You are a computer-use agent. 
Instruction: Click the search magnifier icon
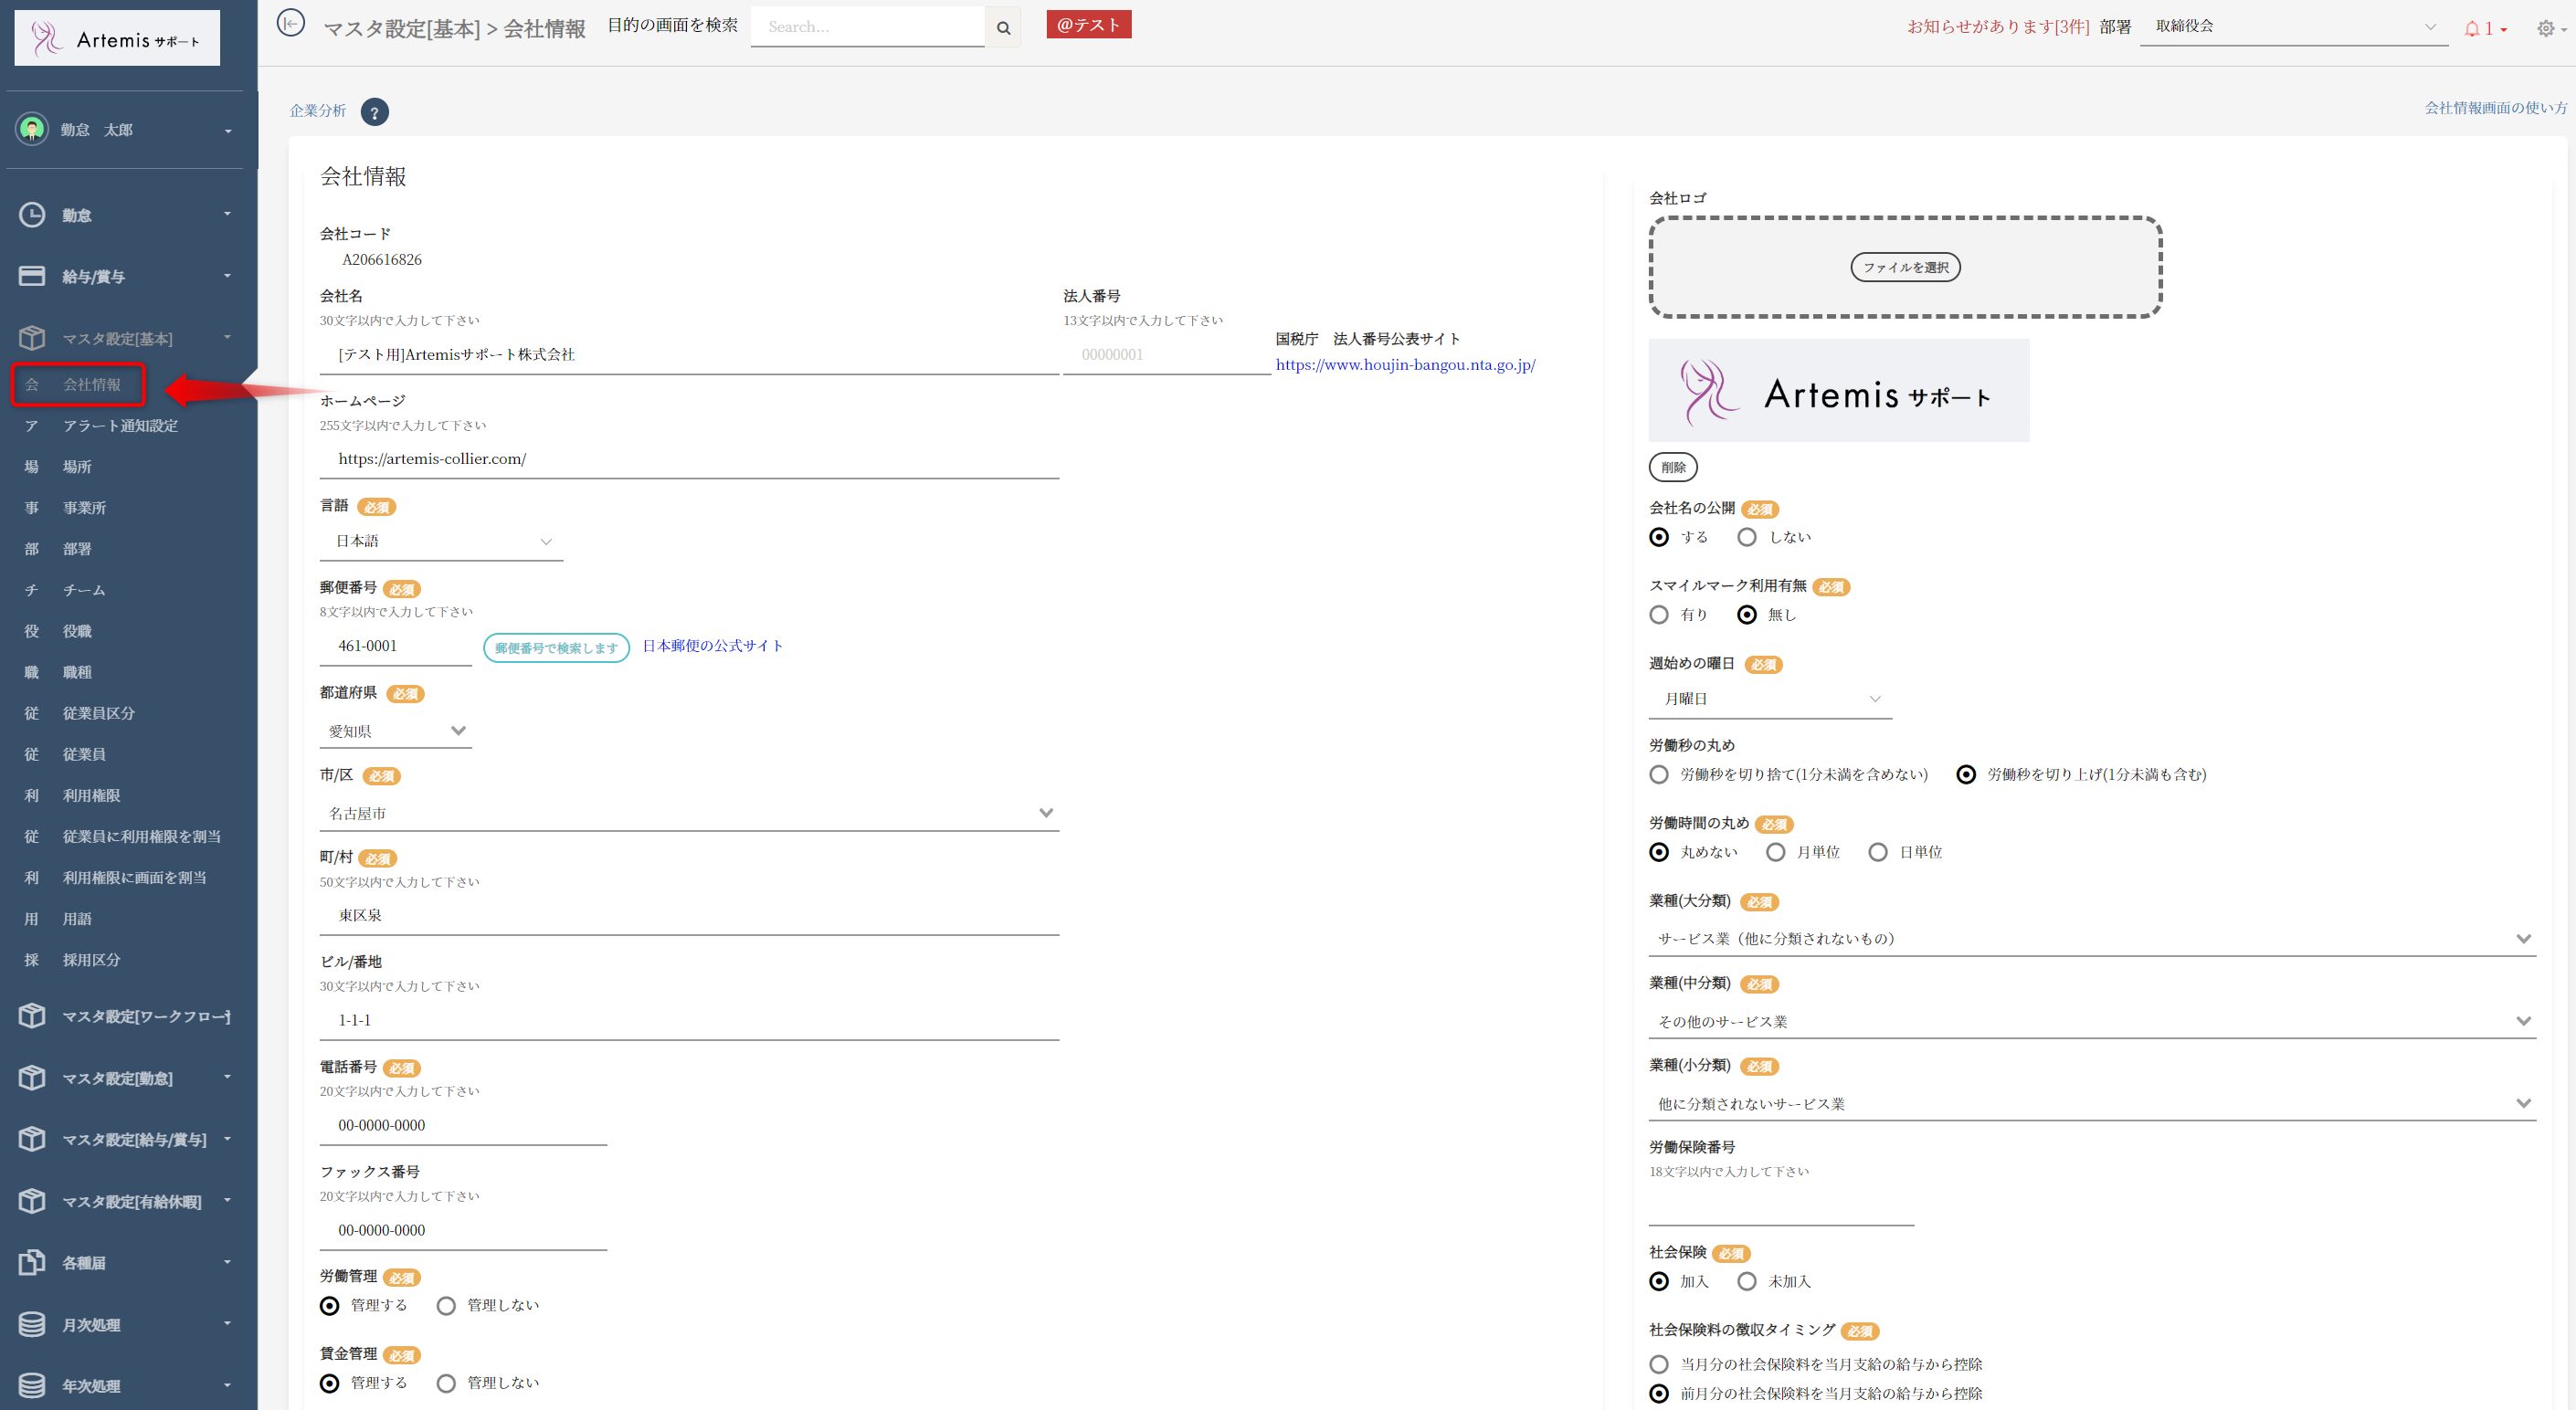(1003, 28)
